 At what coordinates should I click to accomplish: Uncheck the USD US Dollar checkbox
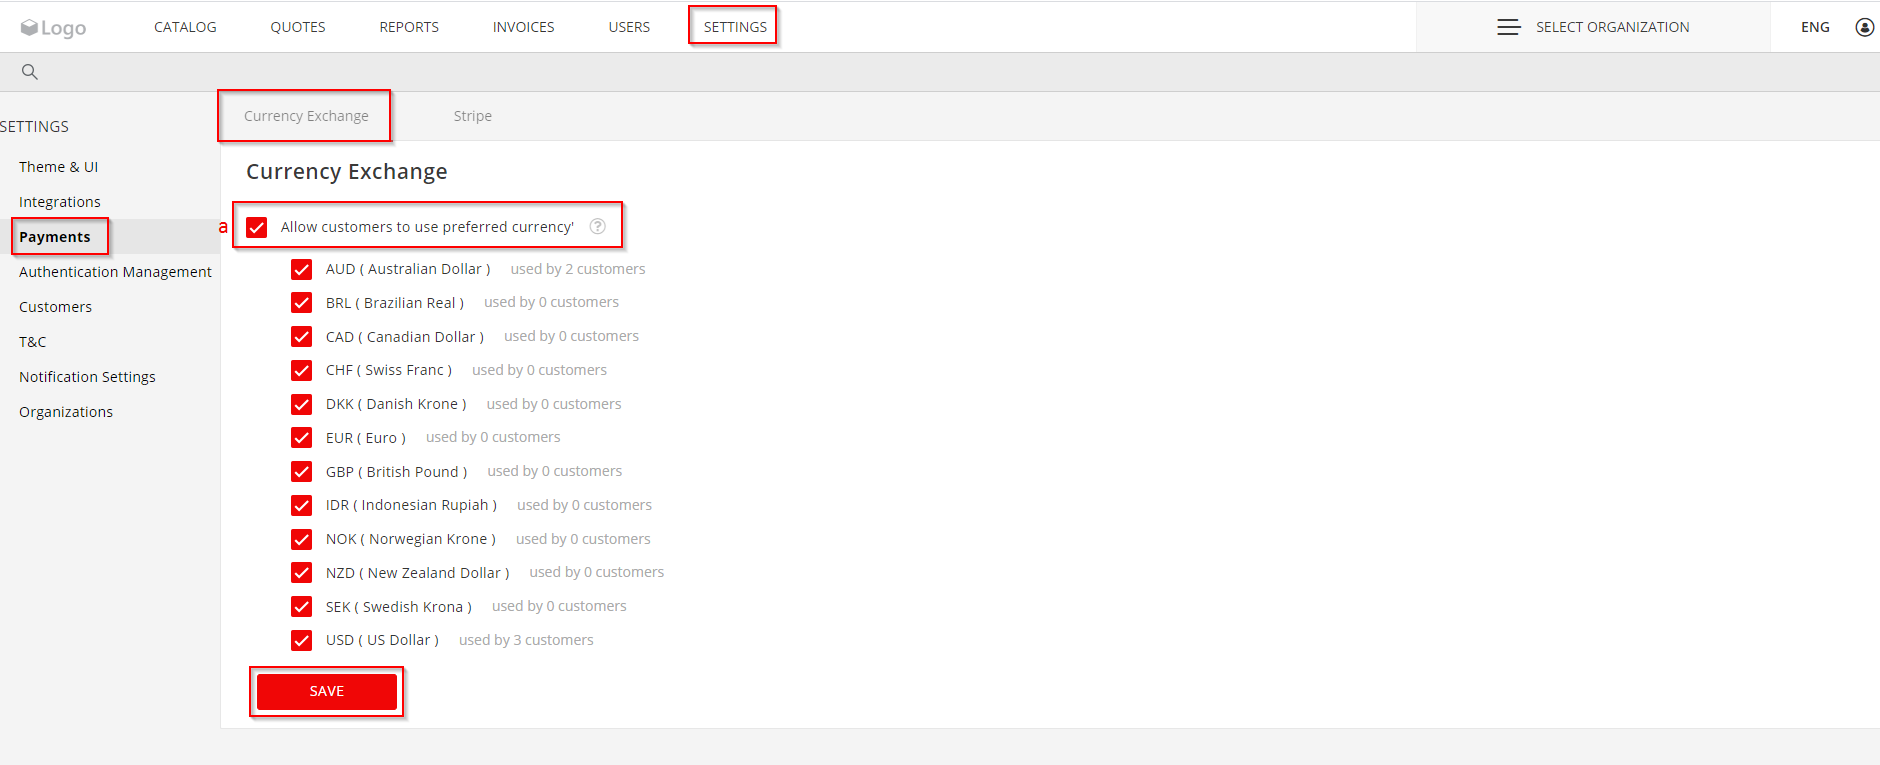301,640
